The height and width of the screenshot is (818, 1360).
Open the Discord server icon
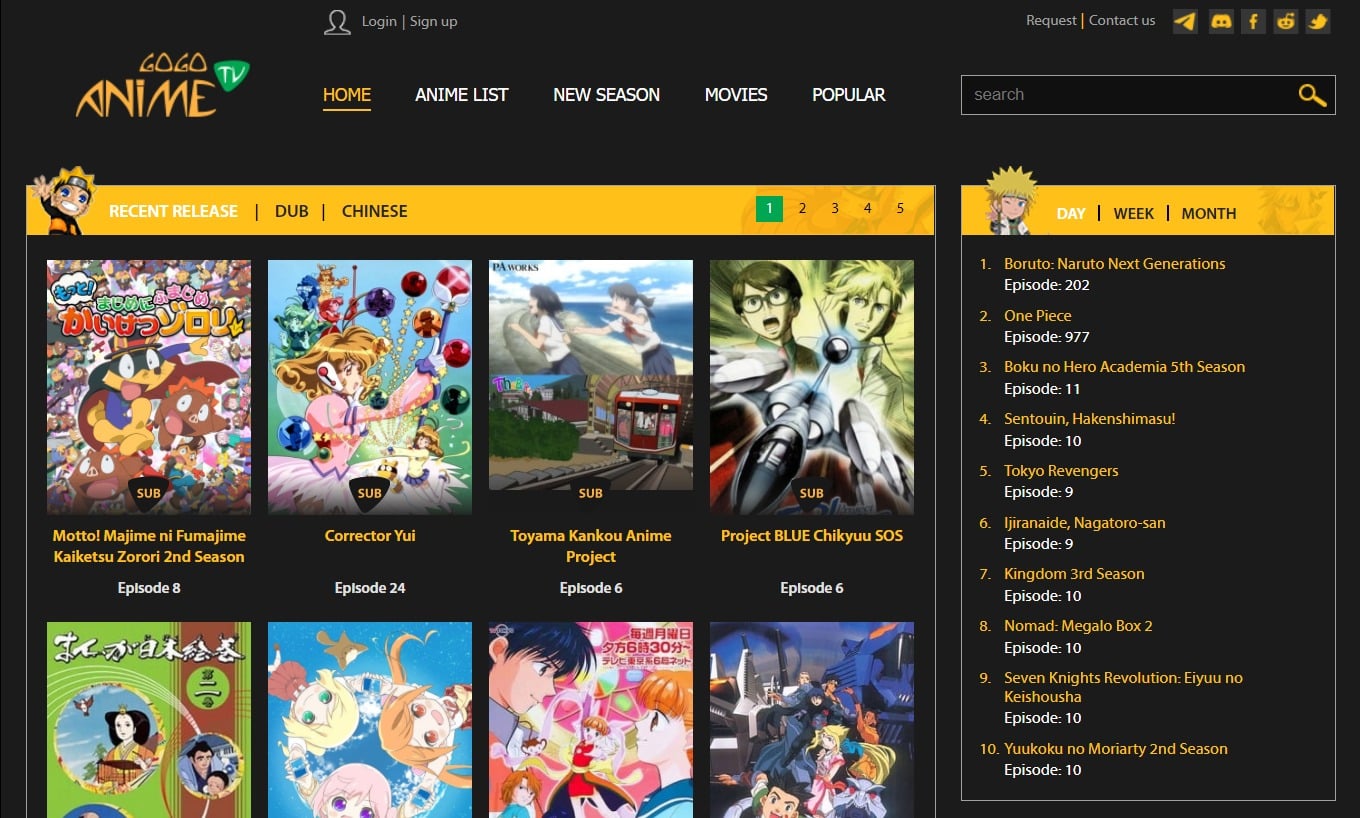click(x=1221, y=21)
